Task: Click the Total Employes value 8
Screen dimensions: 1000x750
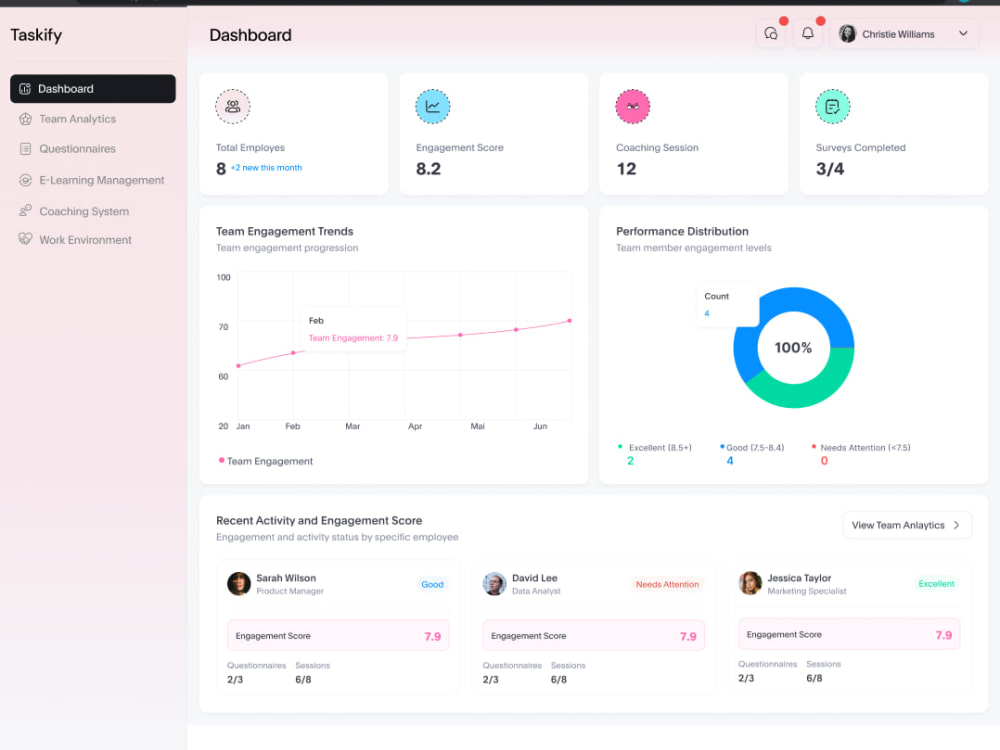Action: pos(221,168)
